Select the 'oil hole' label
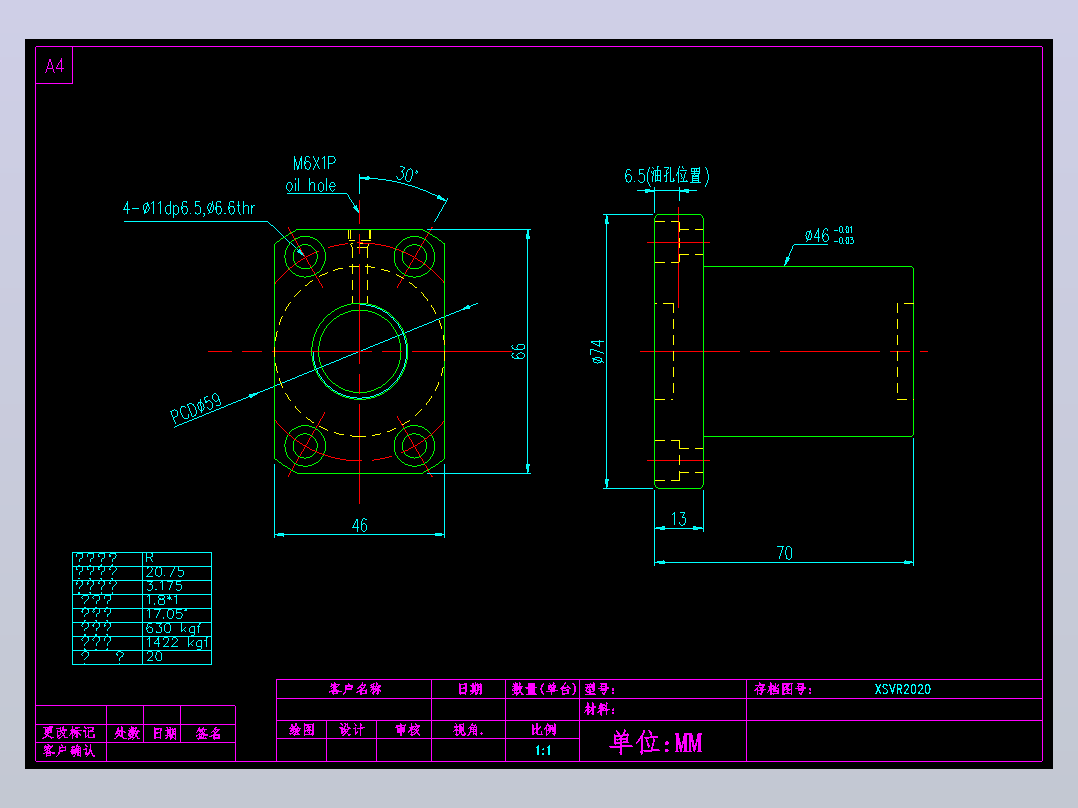 coord(311,186)
